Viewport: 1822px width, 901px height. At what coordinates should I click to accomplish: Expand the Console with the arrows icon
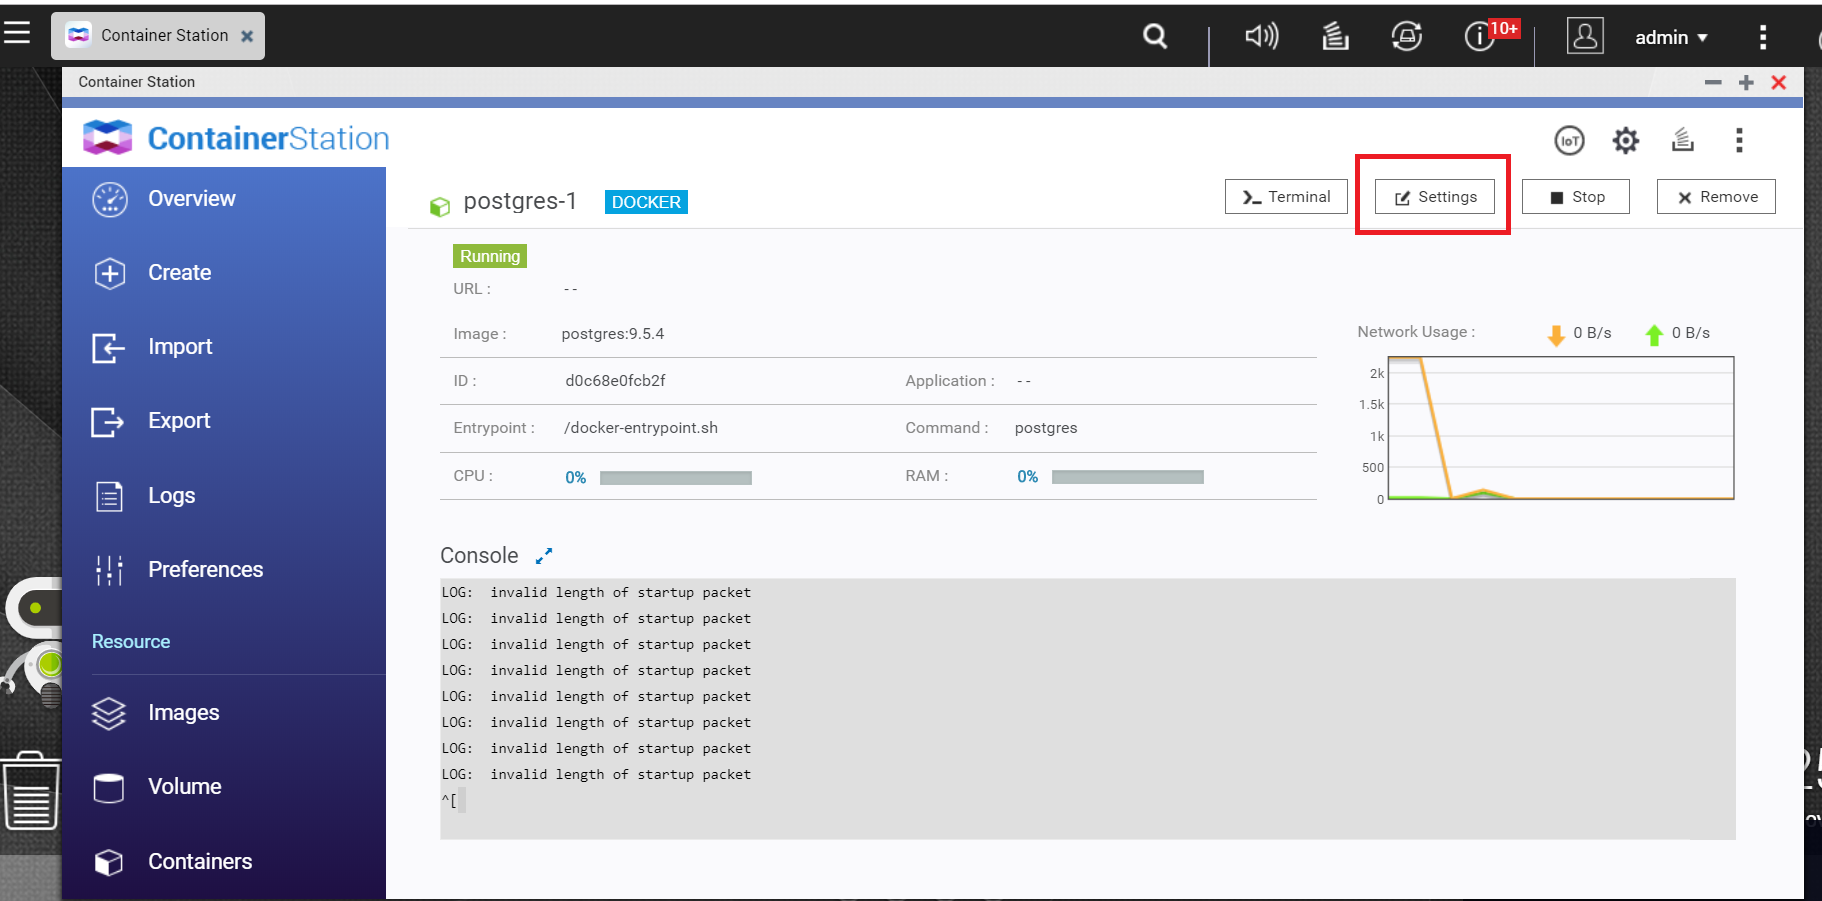coord(544,556)
